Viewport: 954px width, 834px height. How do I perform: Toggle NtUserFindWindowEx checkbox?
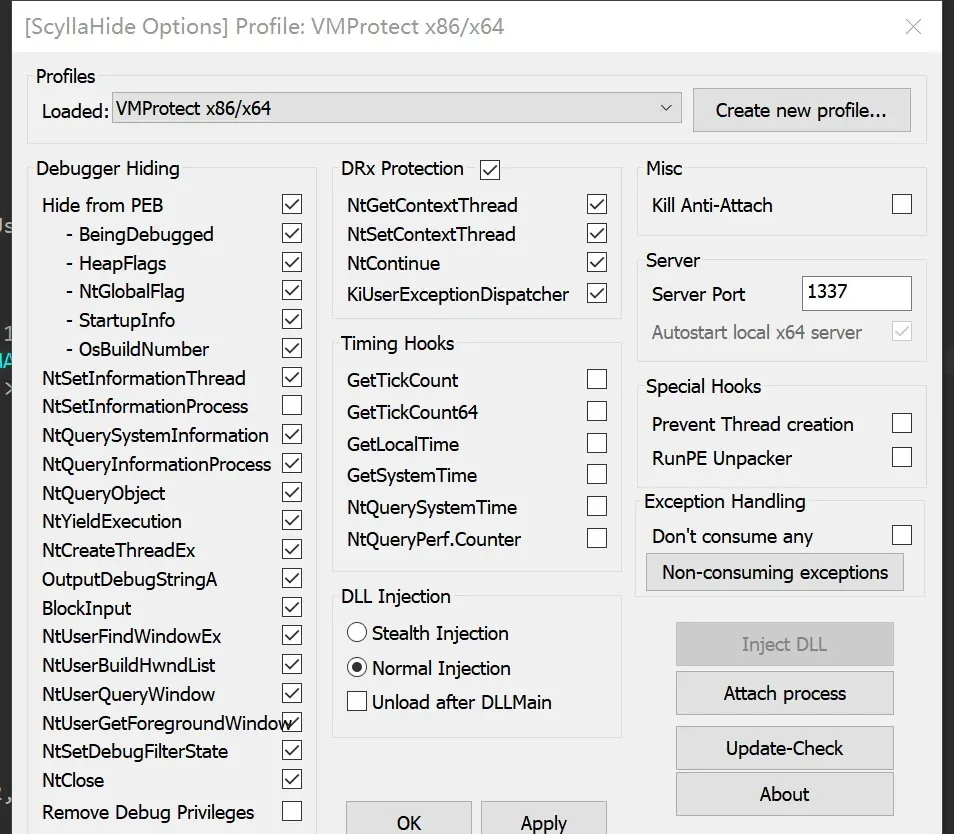(x=292, y=636)
